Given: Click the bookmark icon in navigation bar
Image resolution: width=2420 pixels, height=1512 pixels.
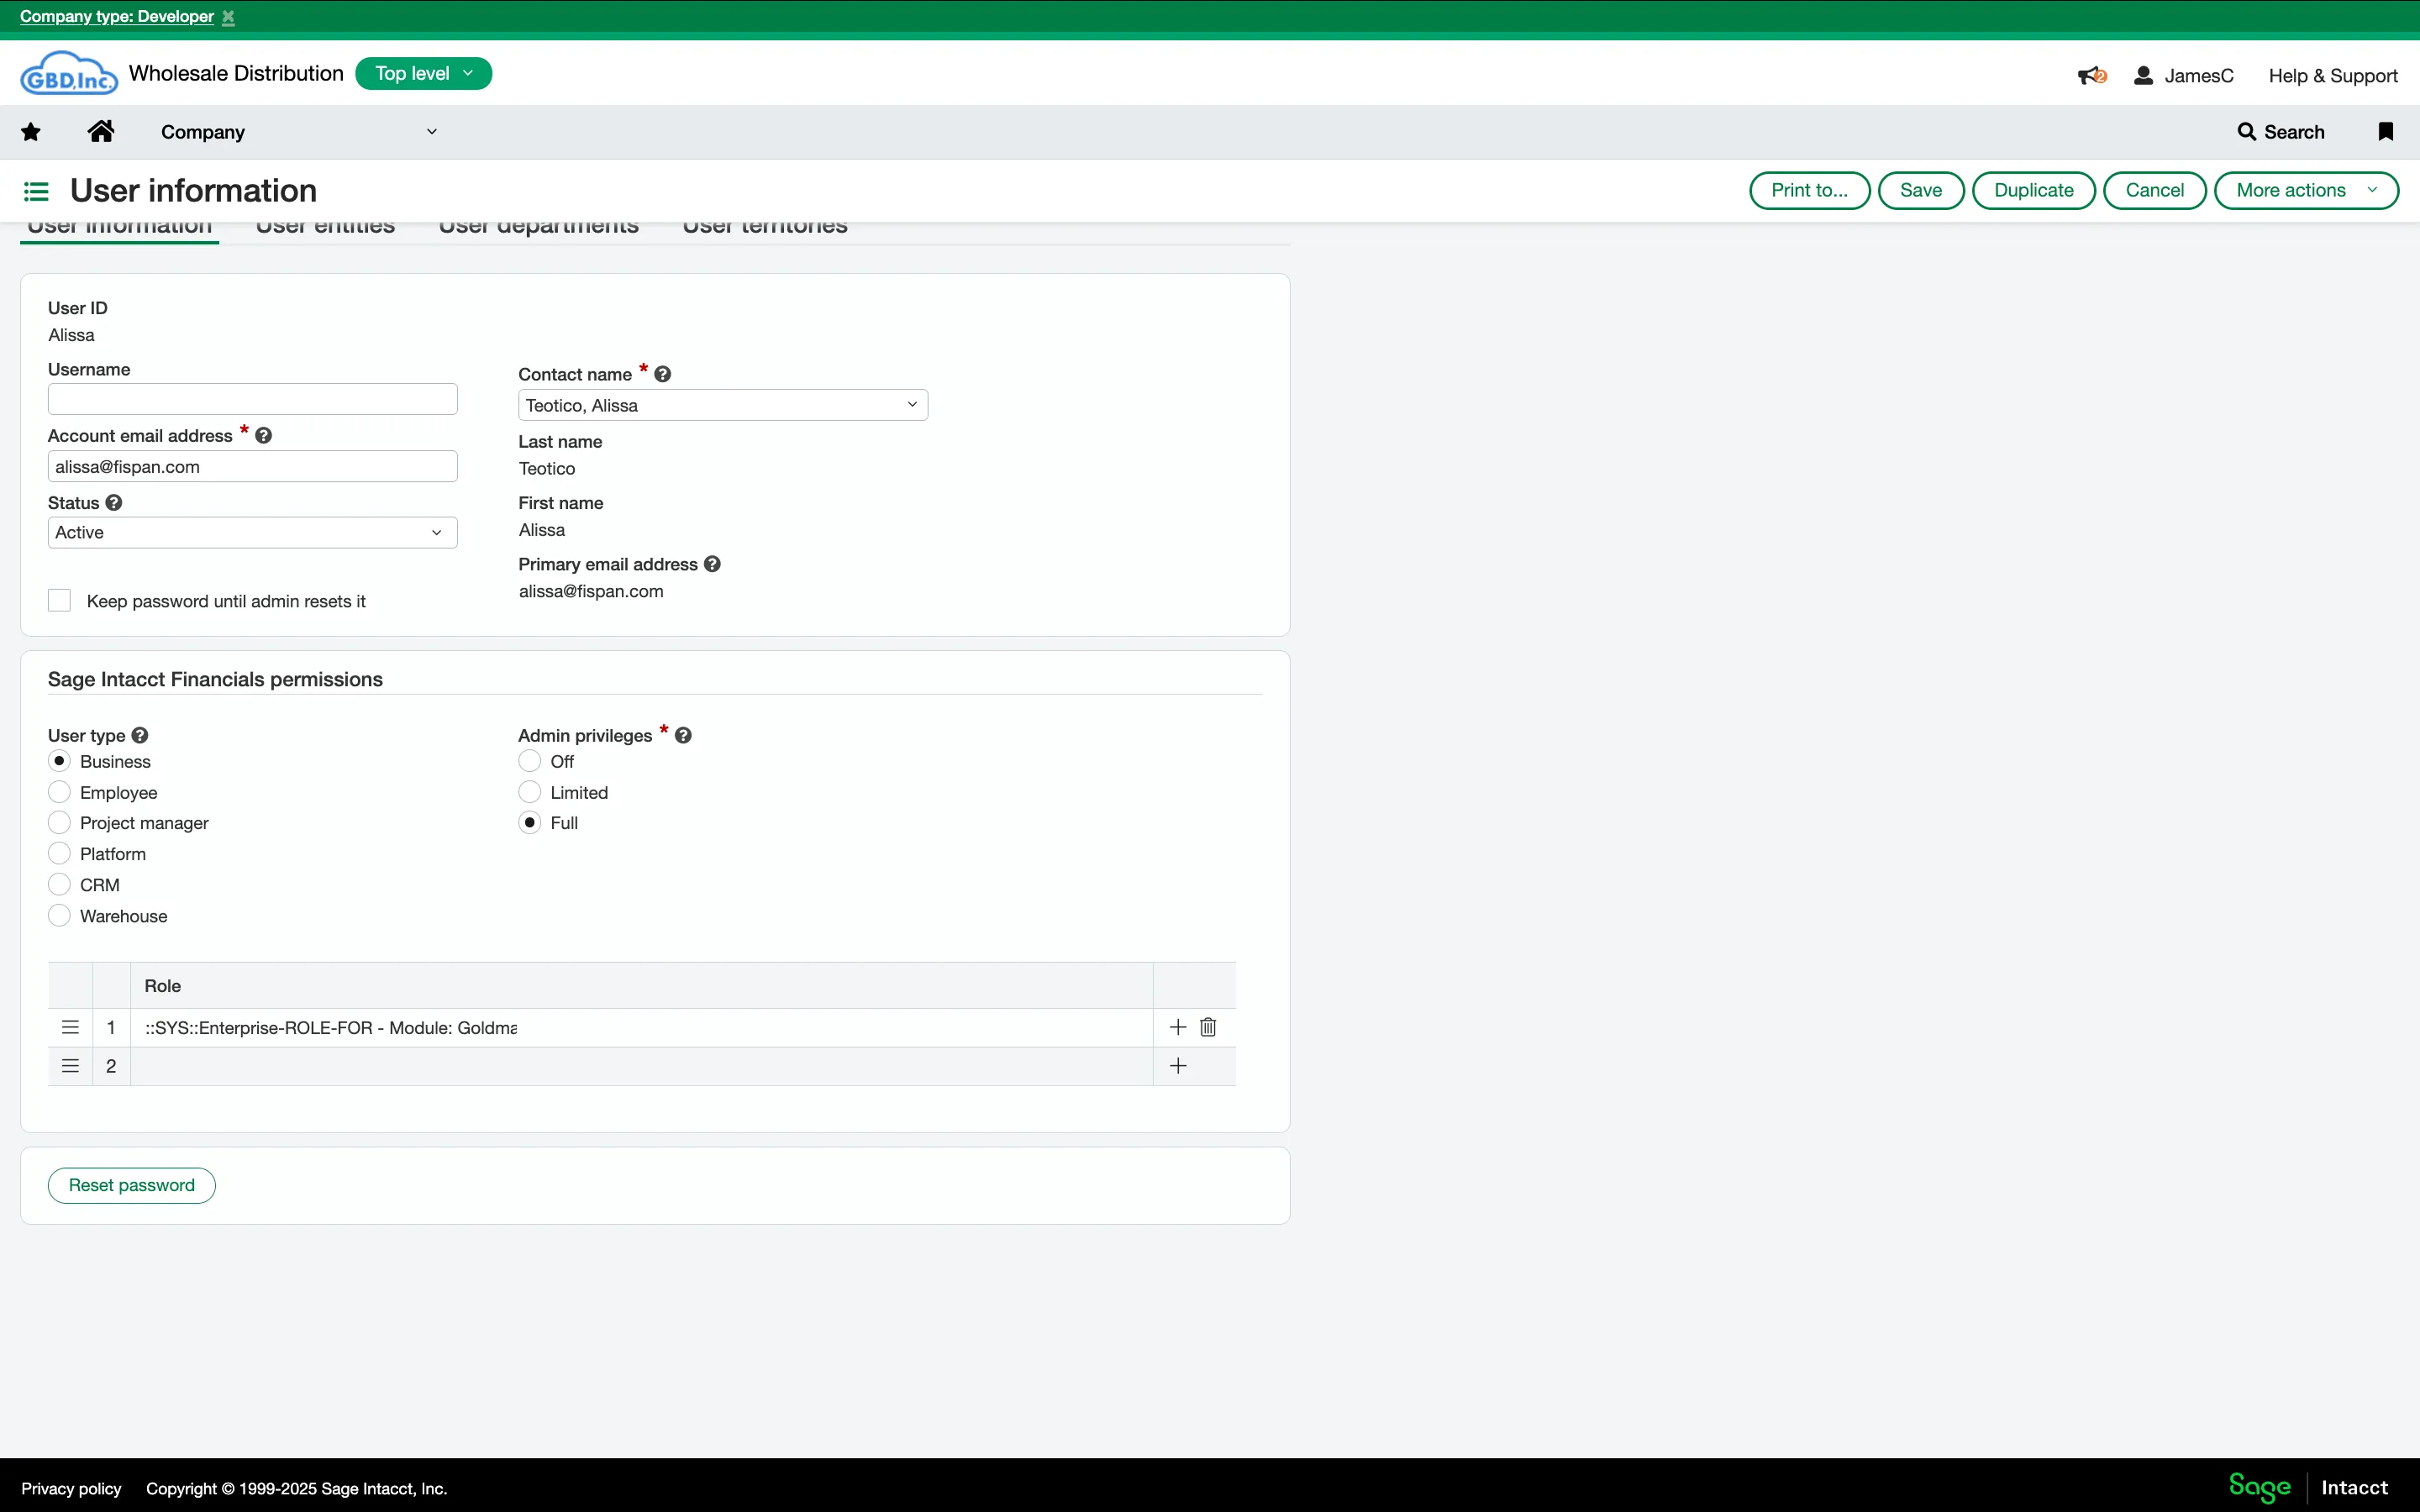Looking at the screenshot, I should (x=2386, y=132).
